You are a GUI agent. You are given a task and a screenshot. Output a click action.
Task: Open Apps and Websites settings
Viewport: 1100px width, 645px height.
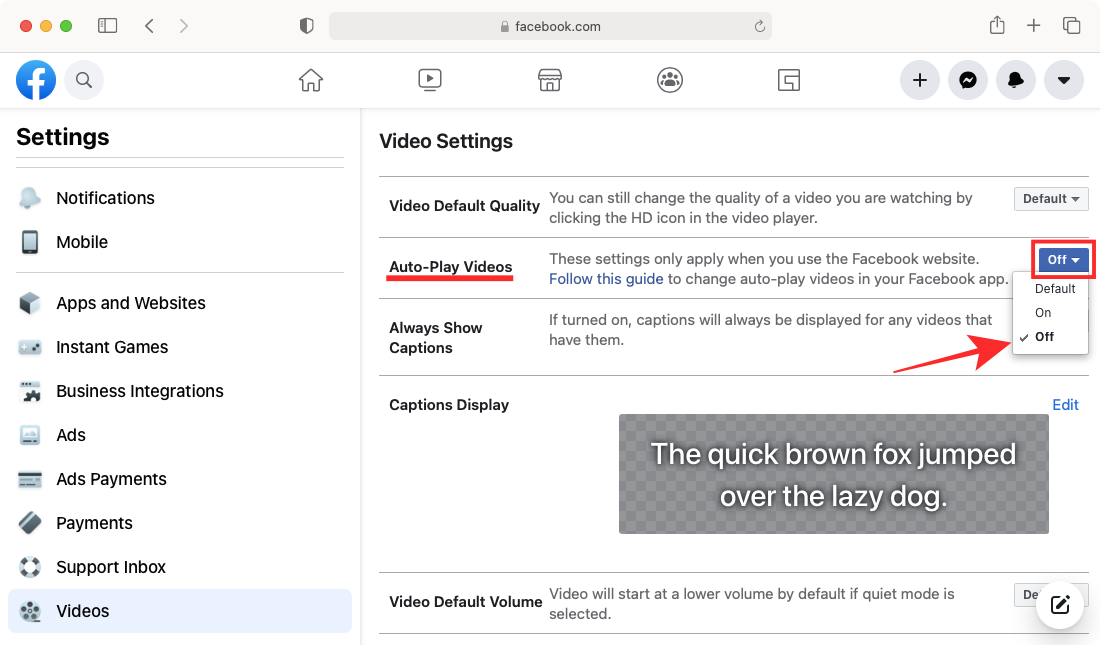pyautogui.click(x=180, y=303)
